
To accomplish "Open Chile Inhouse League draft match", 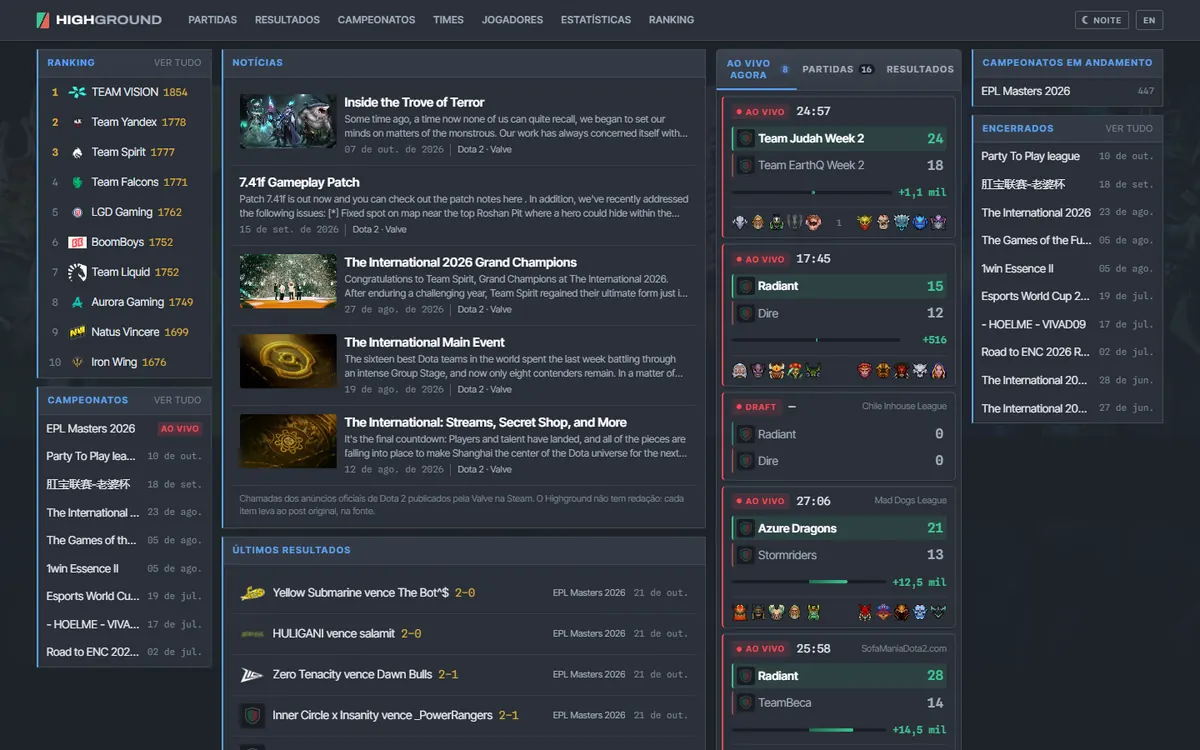I will point(838,437).
